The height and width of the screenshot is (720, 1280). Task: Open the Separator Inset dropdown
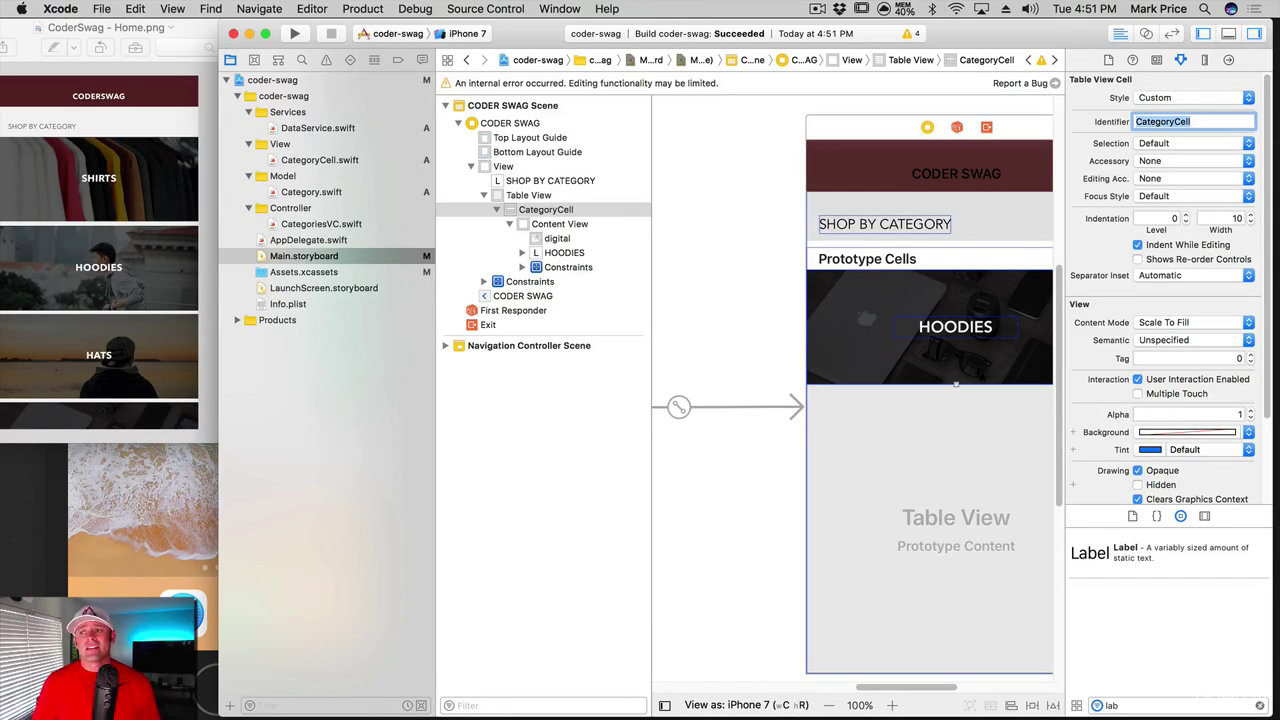[x=1195, y=275]
